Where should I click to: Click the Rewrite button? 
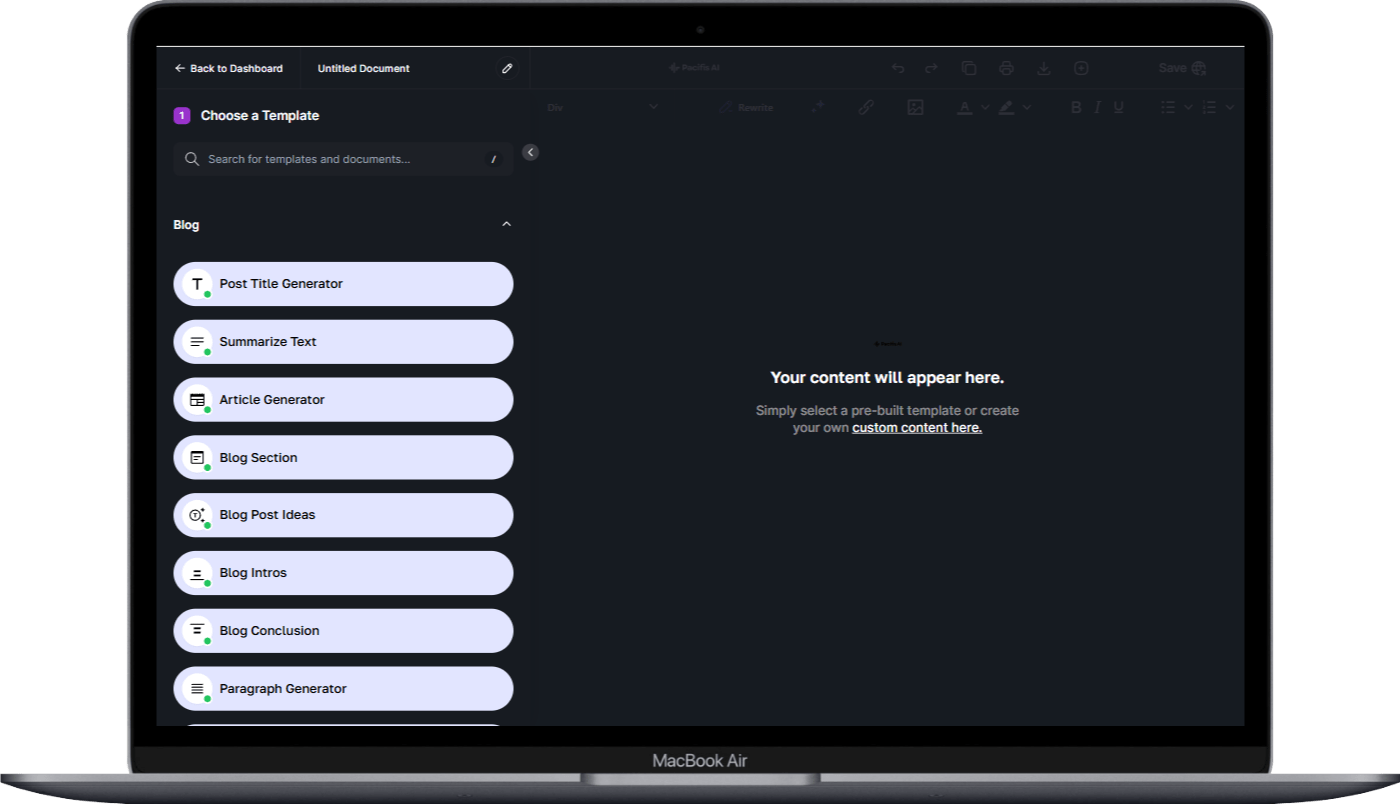tap(746, 107)
